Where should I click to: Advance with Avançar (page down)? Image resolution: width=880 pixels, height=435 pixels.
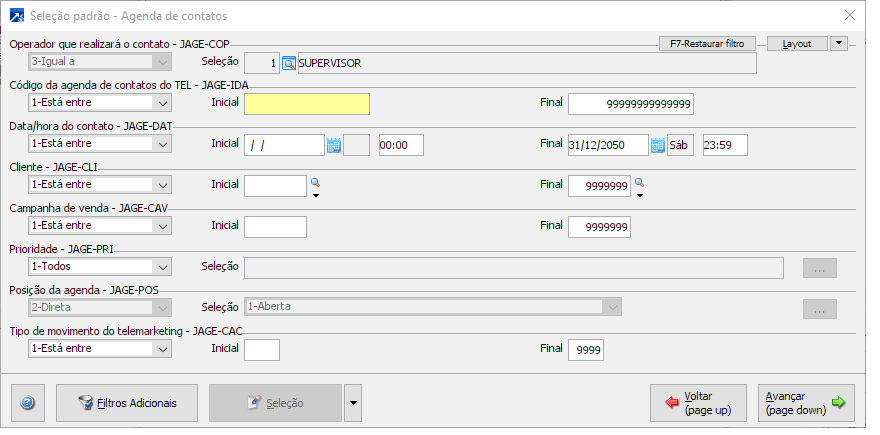click(x=806, y=403)
